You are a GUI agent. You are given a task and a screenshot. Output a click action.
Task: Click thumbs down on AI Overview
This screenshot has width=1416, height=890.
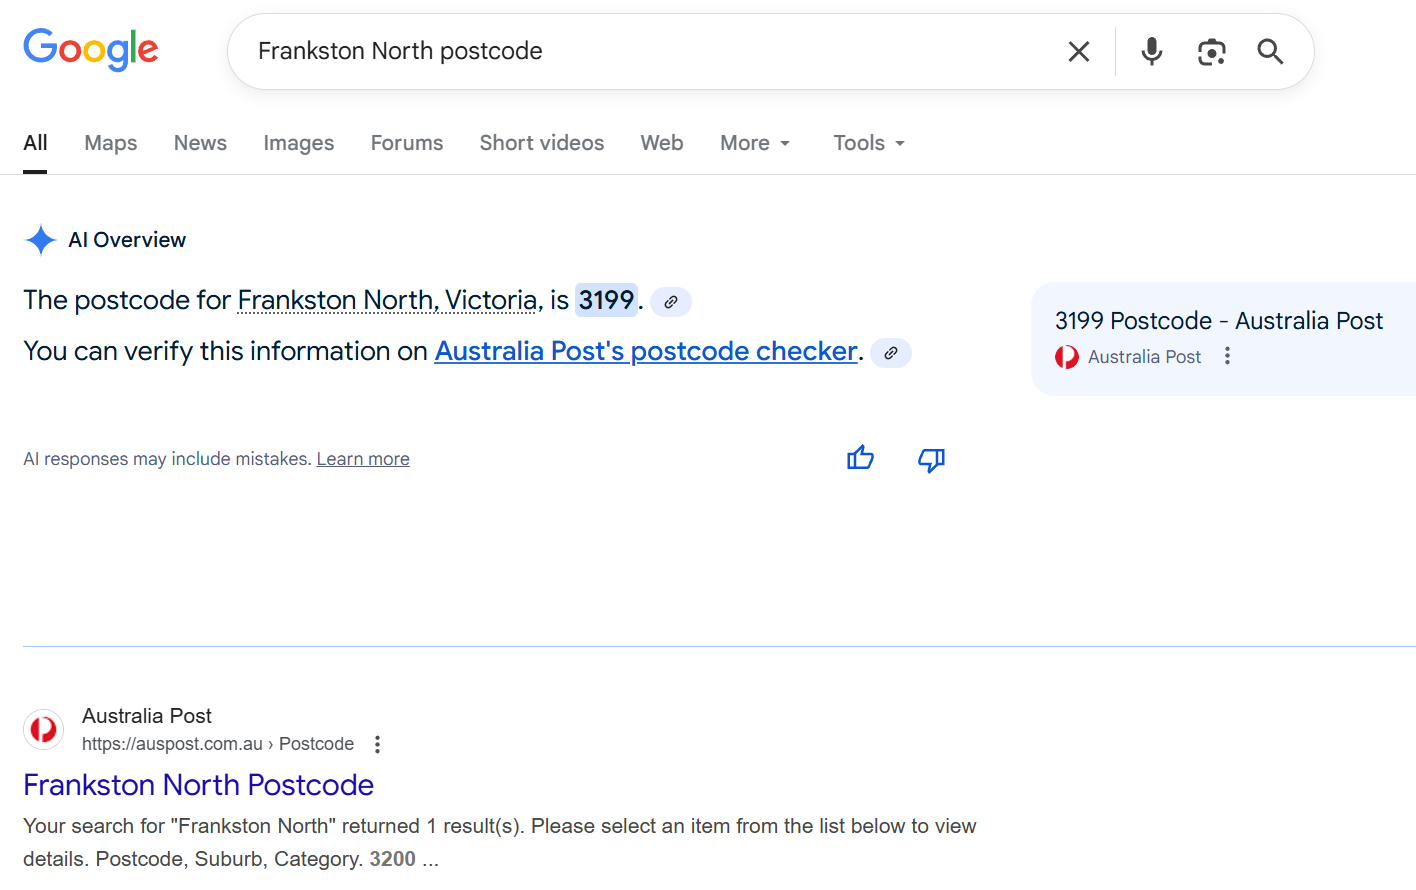coord(931,459)
